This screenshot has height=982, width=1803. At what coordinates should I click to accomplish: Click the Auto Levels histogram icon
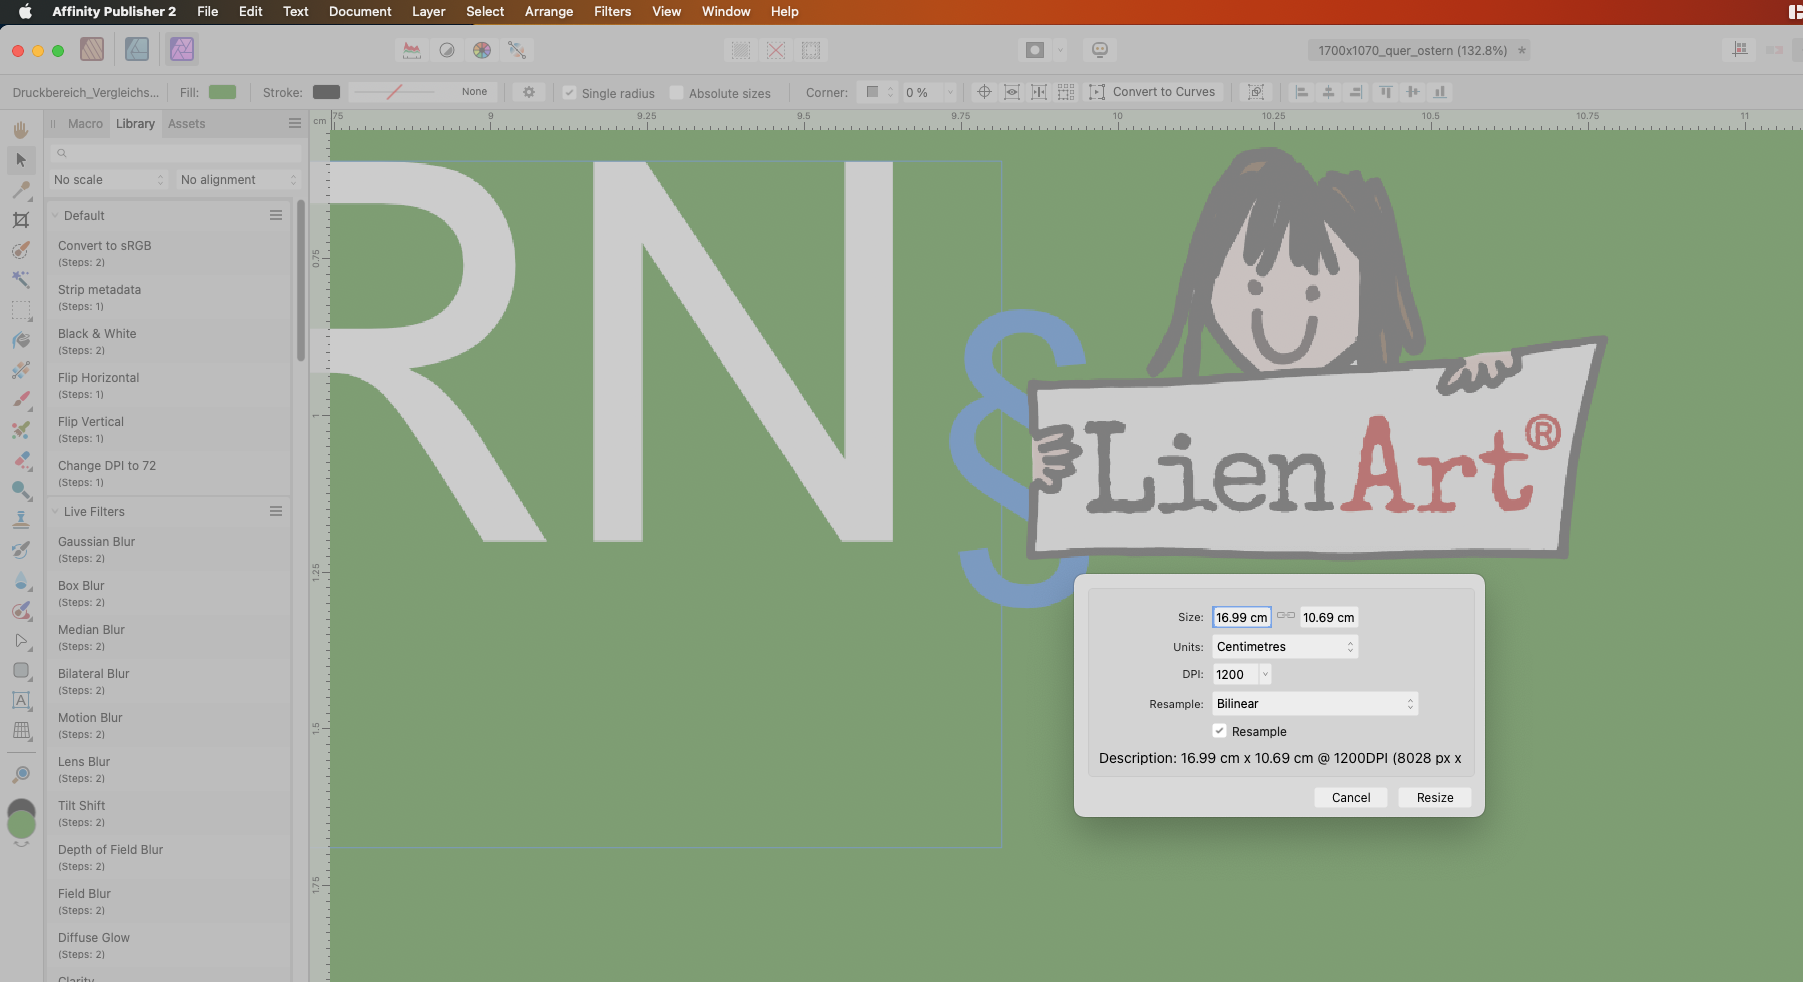click(412, 50)
